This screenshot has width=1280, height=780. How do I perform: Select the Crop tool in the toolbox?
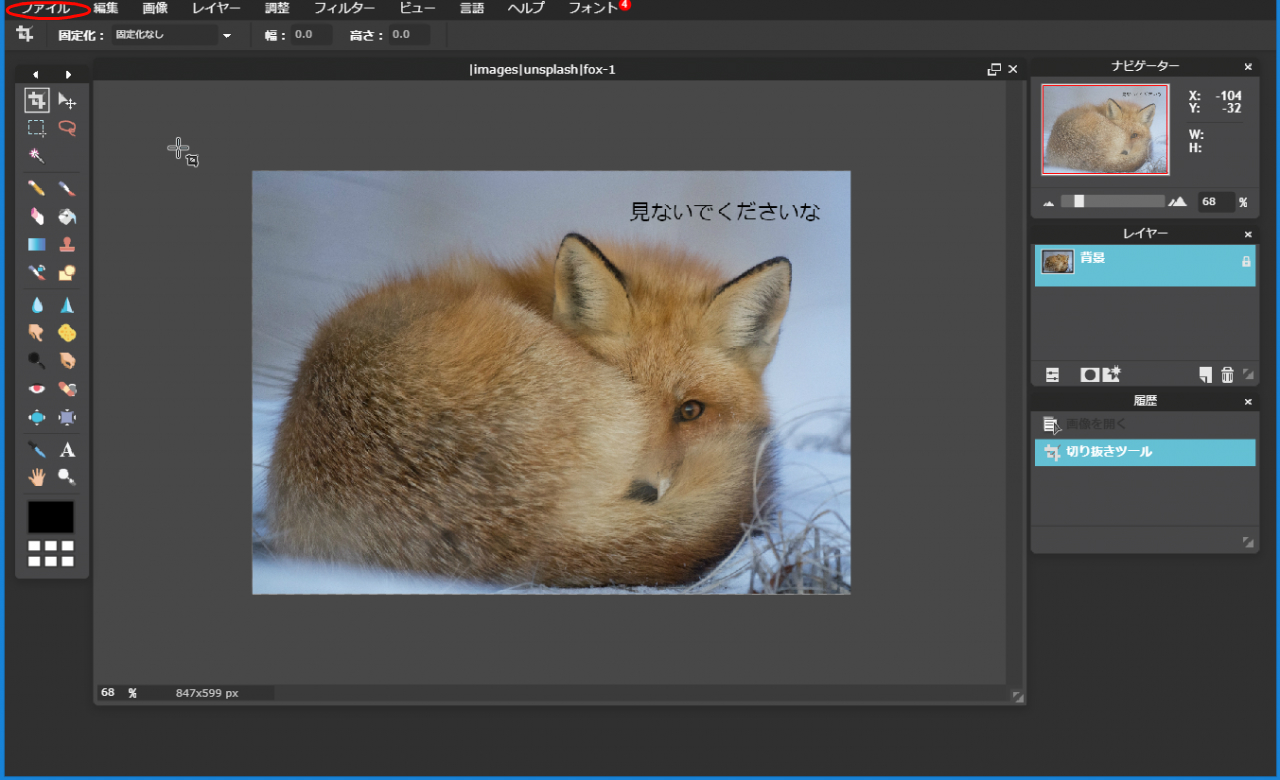click(x=37, y=100)
